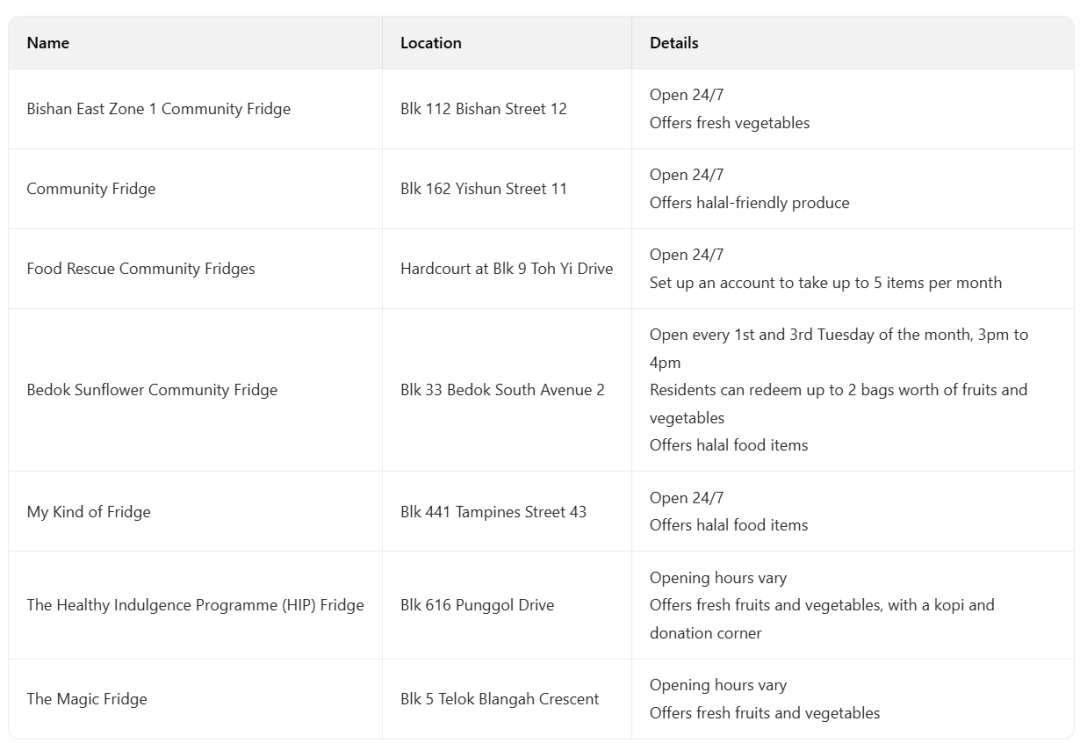Viewport: 1080px width, 743px height.
Task: Select Bishan East Zone 1 Community Fridge
Action: [158, 109]
